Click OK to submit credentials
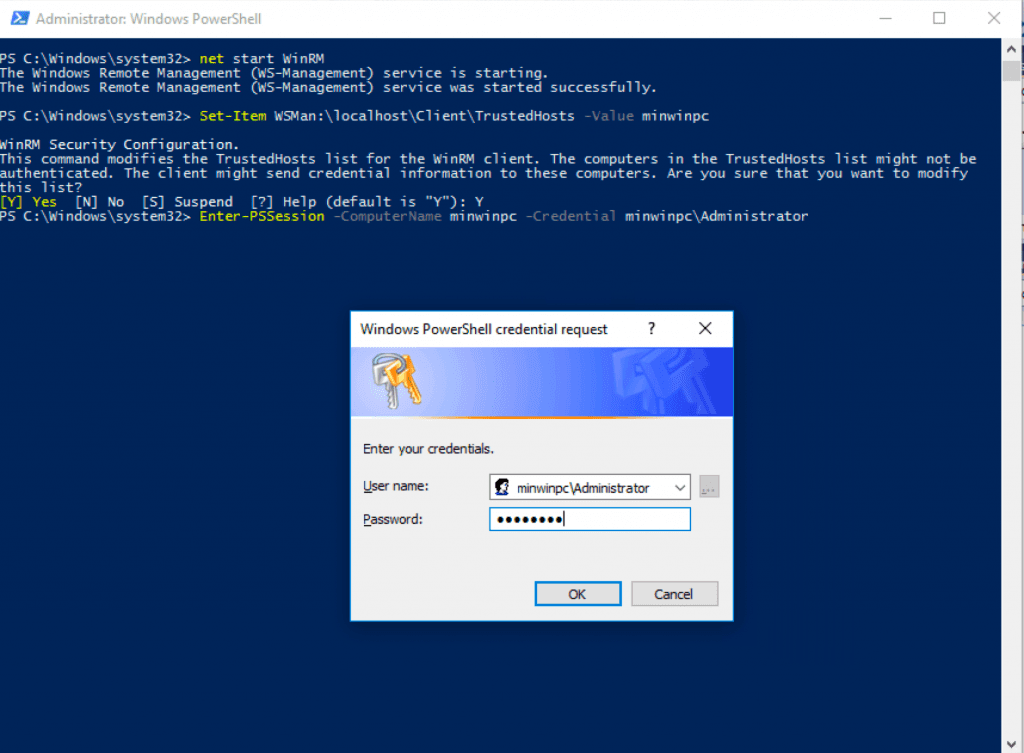1024x753 pixels. [x=578, y=594]
